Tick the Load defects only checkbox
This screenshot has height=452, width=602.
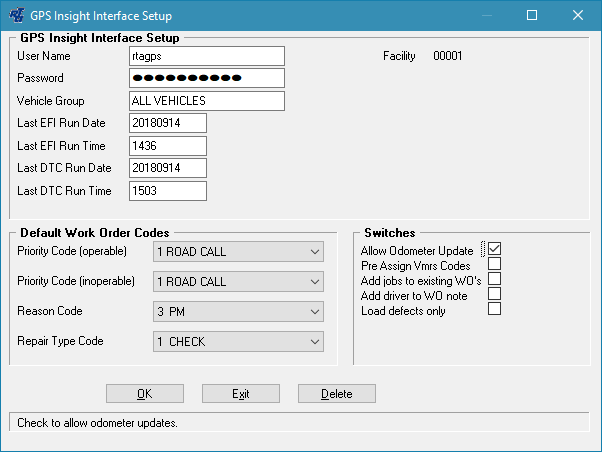[x=494, y=310]
